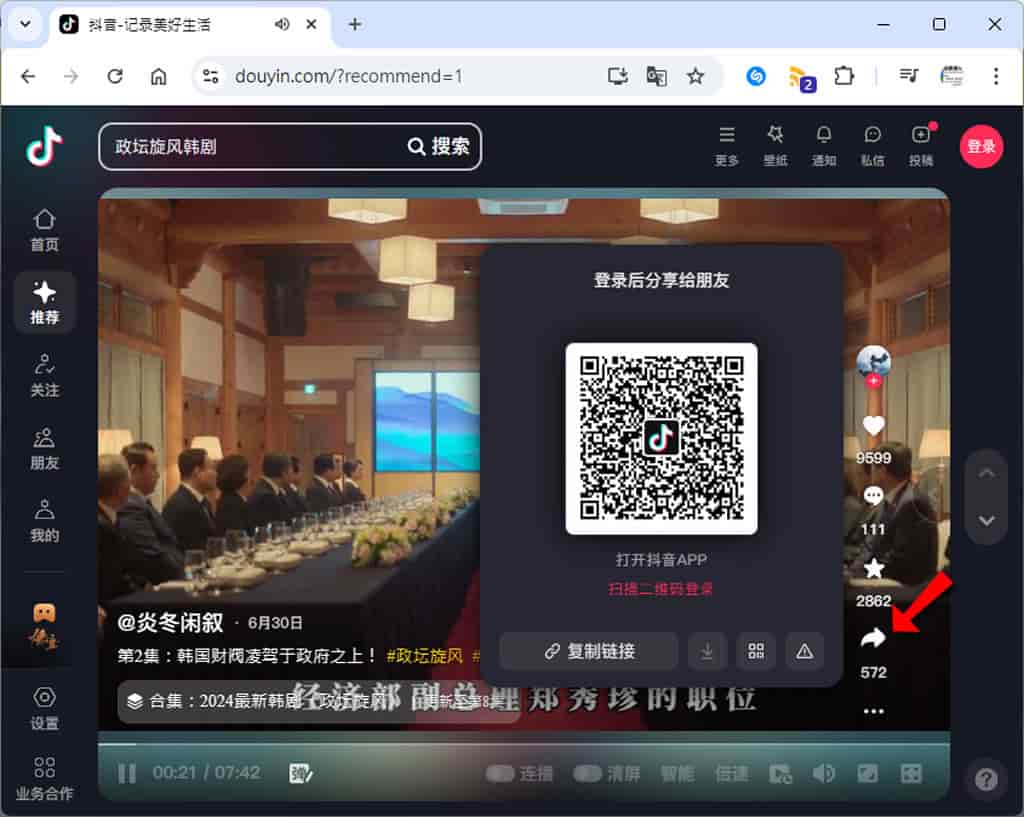The width and height of the screenshot is (1024, 817).
Task: Reload the page
Action: (x=115, y=76)
